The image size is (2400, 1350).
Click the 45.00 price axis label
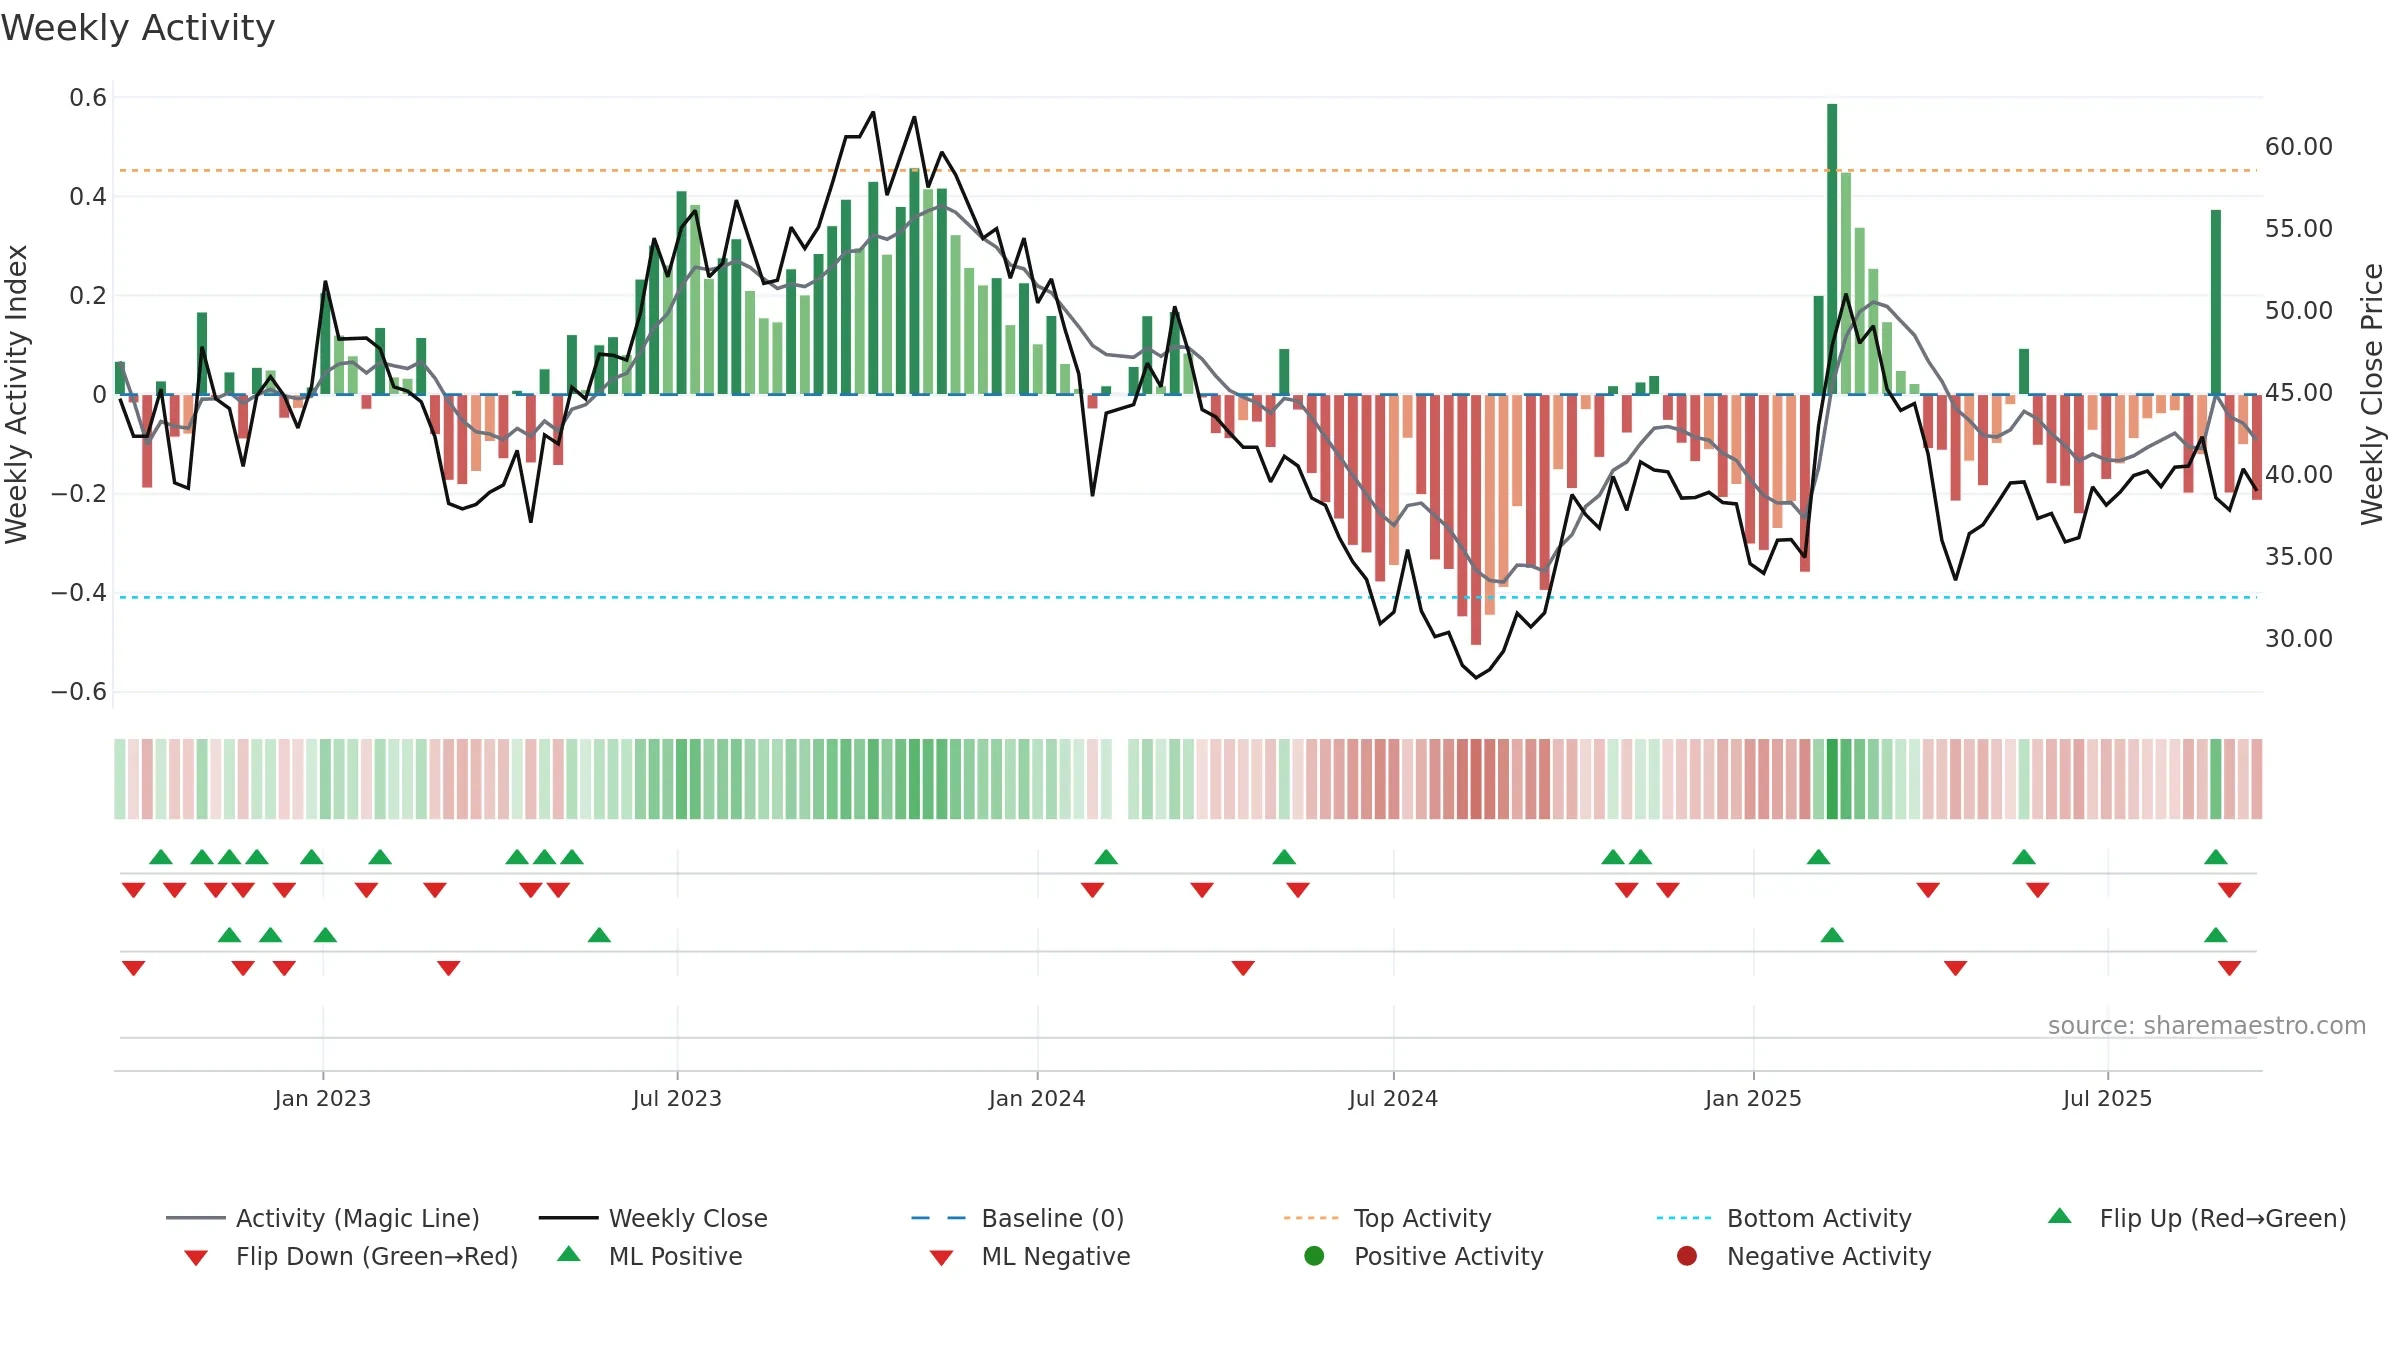click(x=2299, y=392)
